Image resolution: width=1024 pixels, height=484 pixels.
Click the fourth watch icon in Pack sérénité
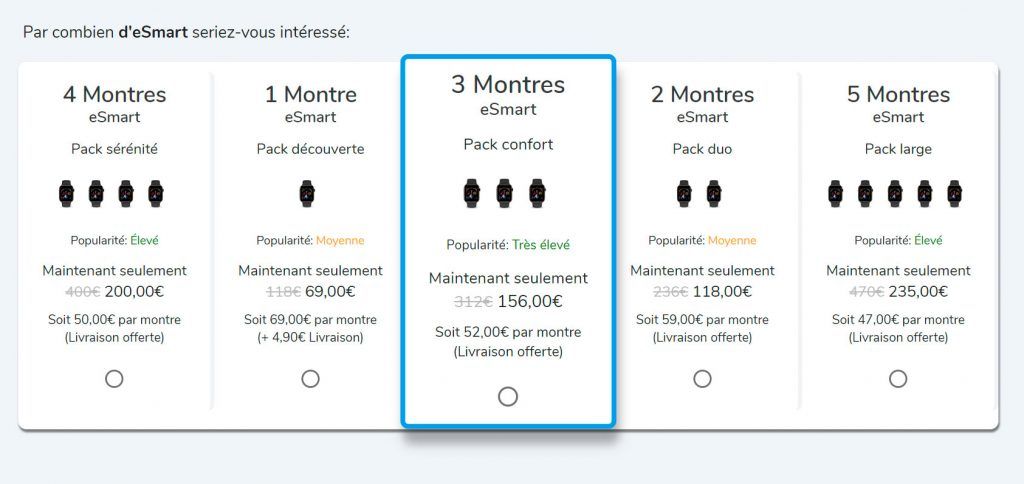click(x=155, y=194)
